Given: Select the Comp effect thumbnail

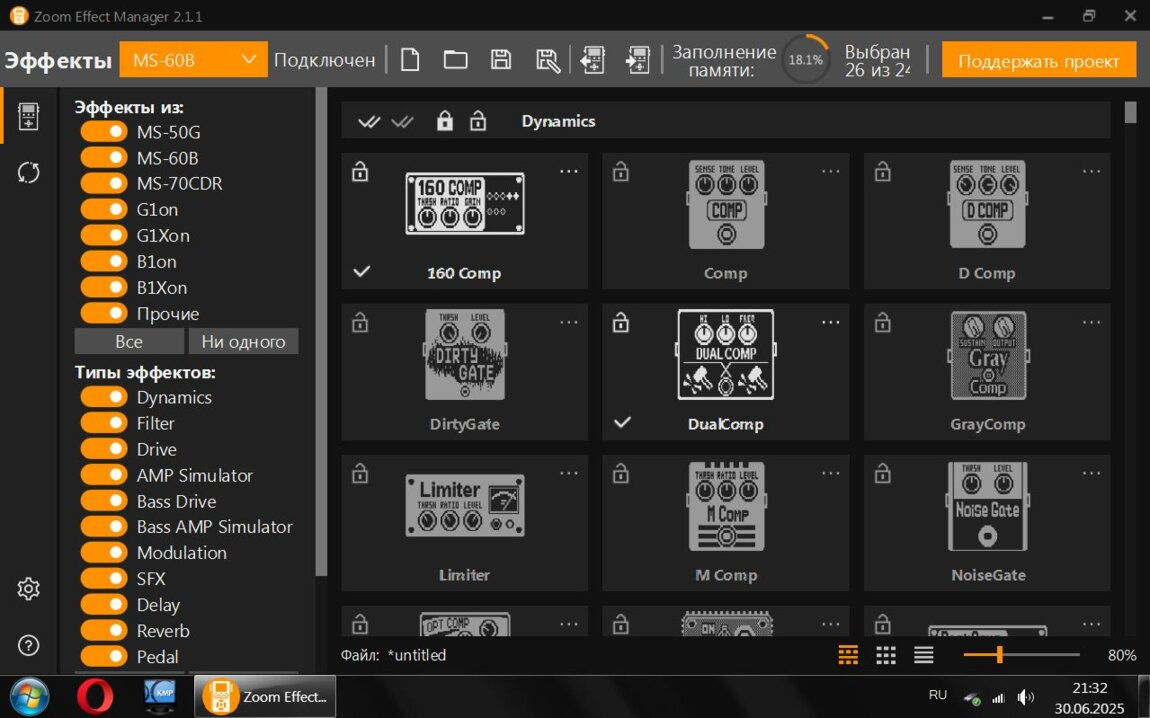Looking at the screenshot, I should 726,205.
